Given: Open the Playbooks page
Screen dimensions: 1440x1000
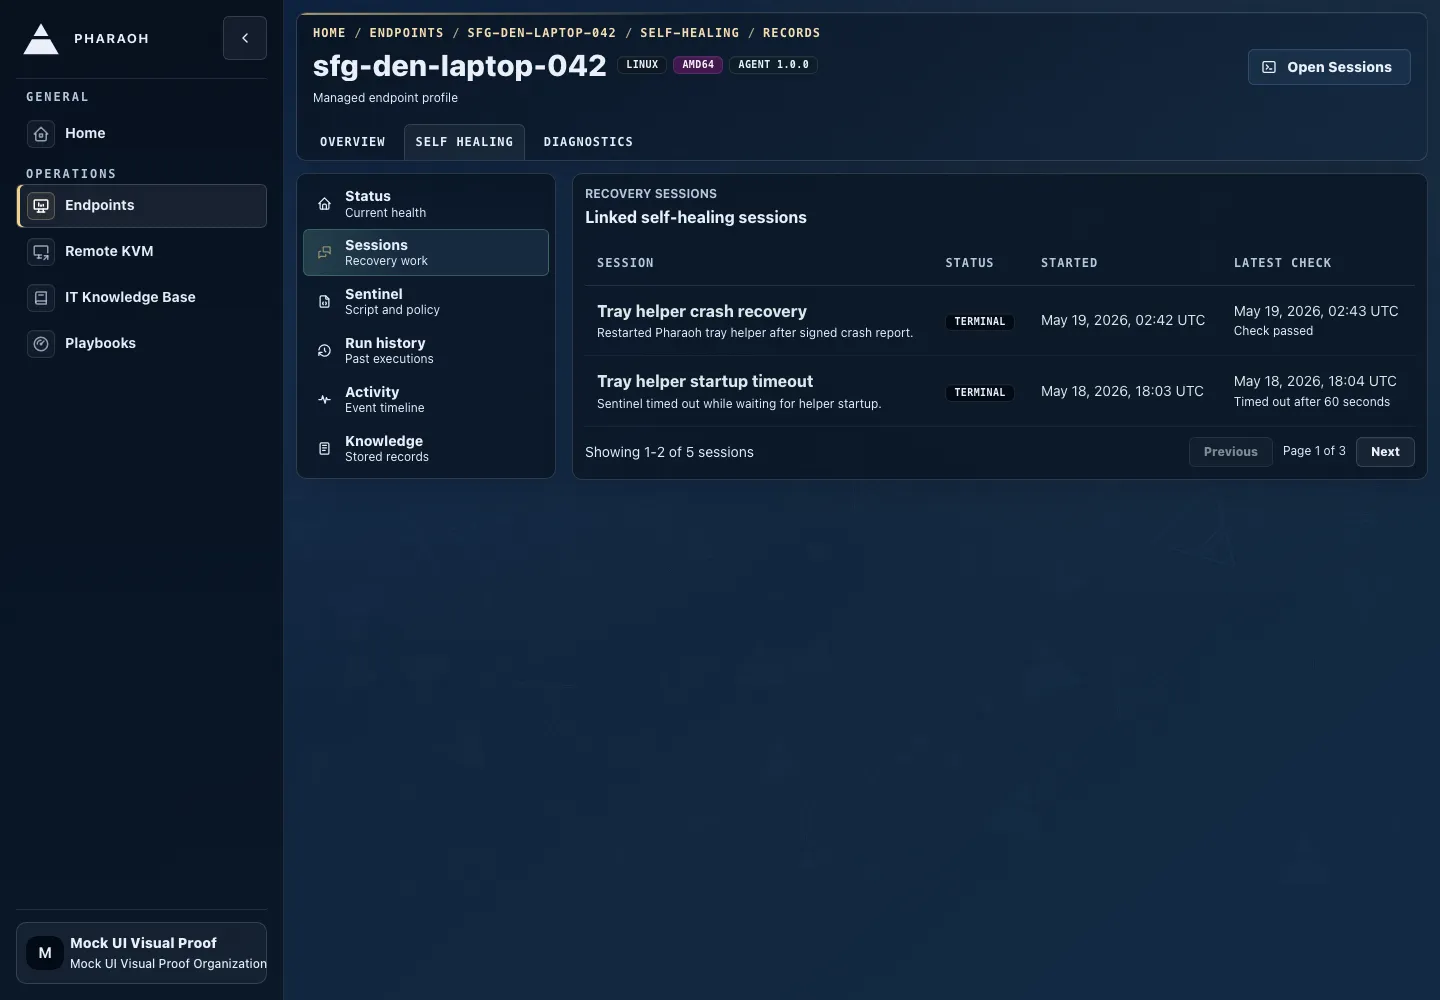Looking at the screenshot, I should click(142, 343).
